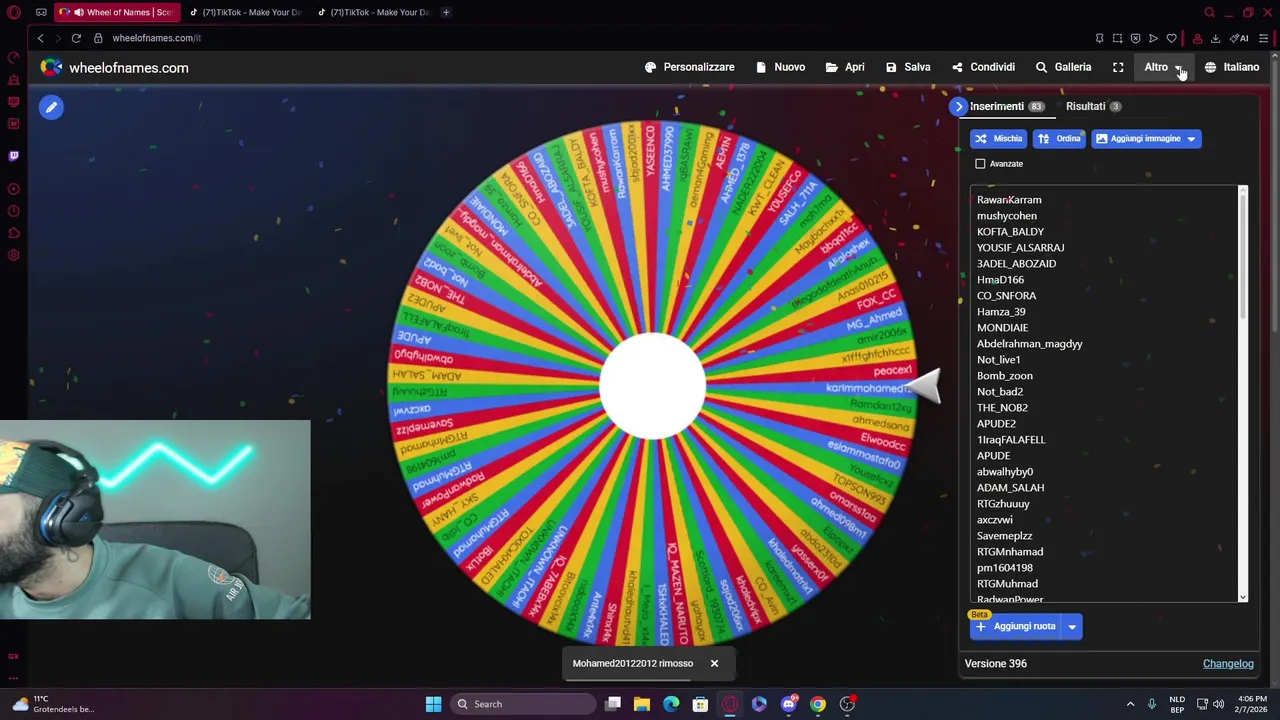This screenshot has height=720, width=1280.
Task: Click the site lock icon
Action: tap(98, 38)
